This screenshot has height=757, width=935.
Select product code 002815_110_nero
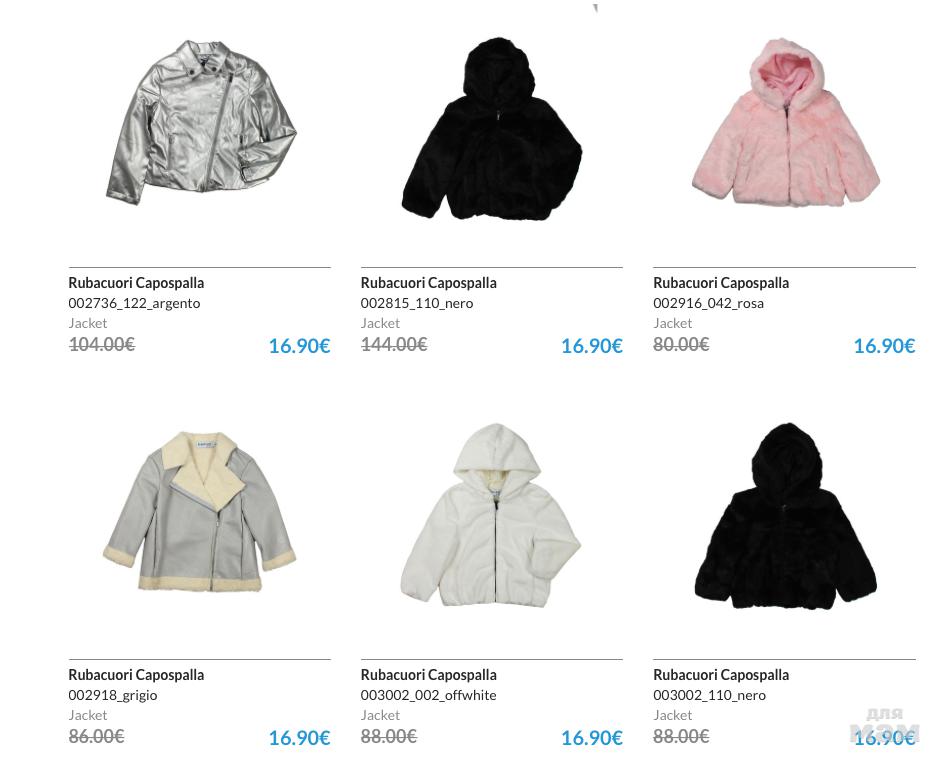point(417,303)
